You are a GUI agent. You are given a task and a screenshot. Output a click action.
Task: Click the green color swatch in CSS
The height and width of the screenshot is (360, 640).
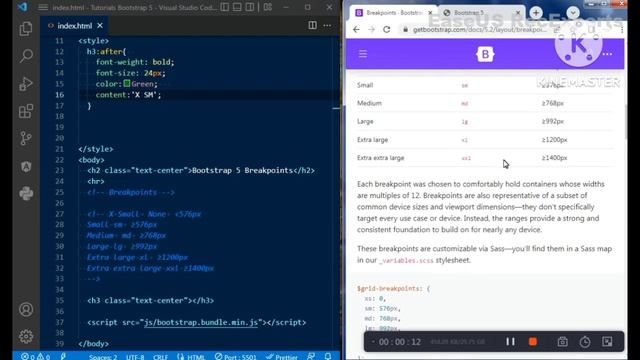127,84
